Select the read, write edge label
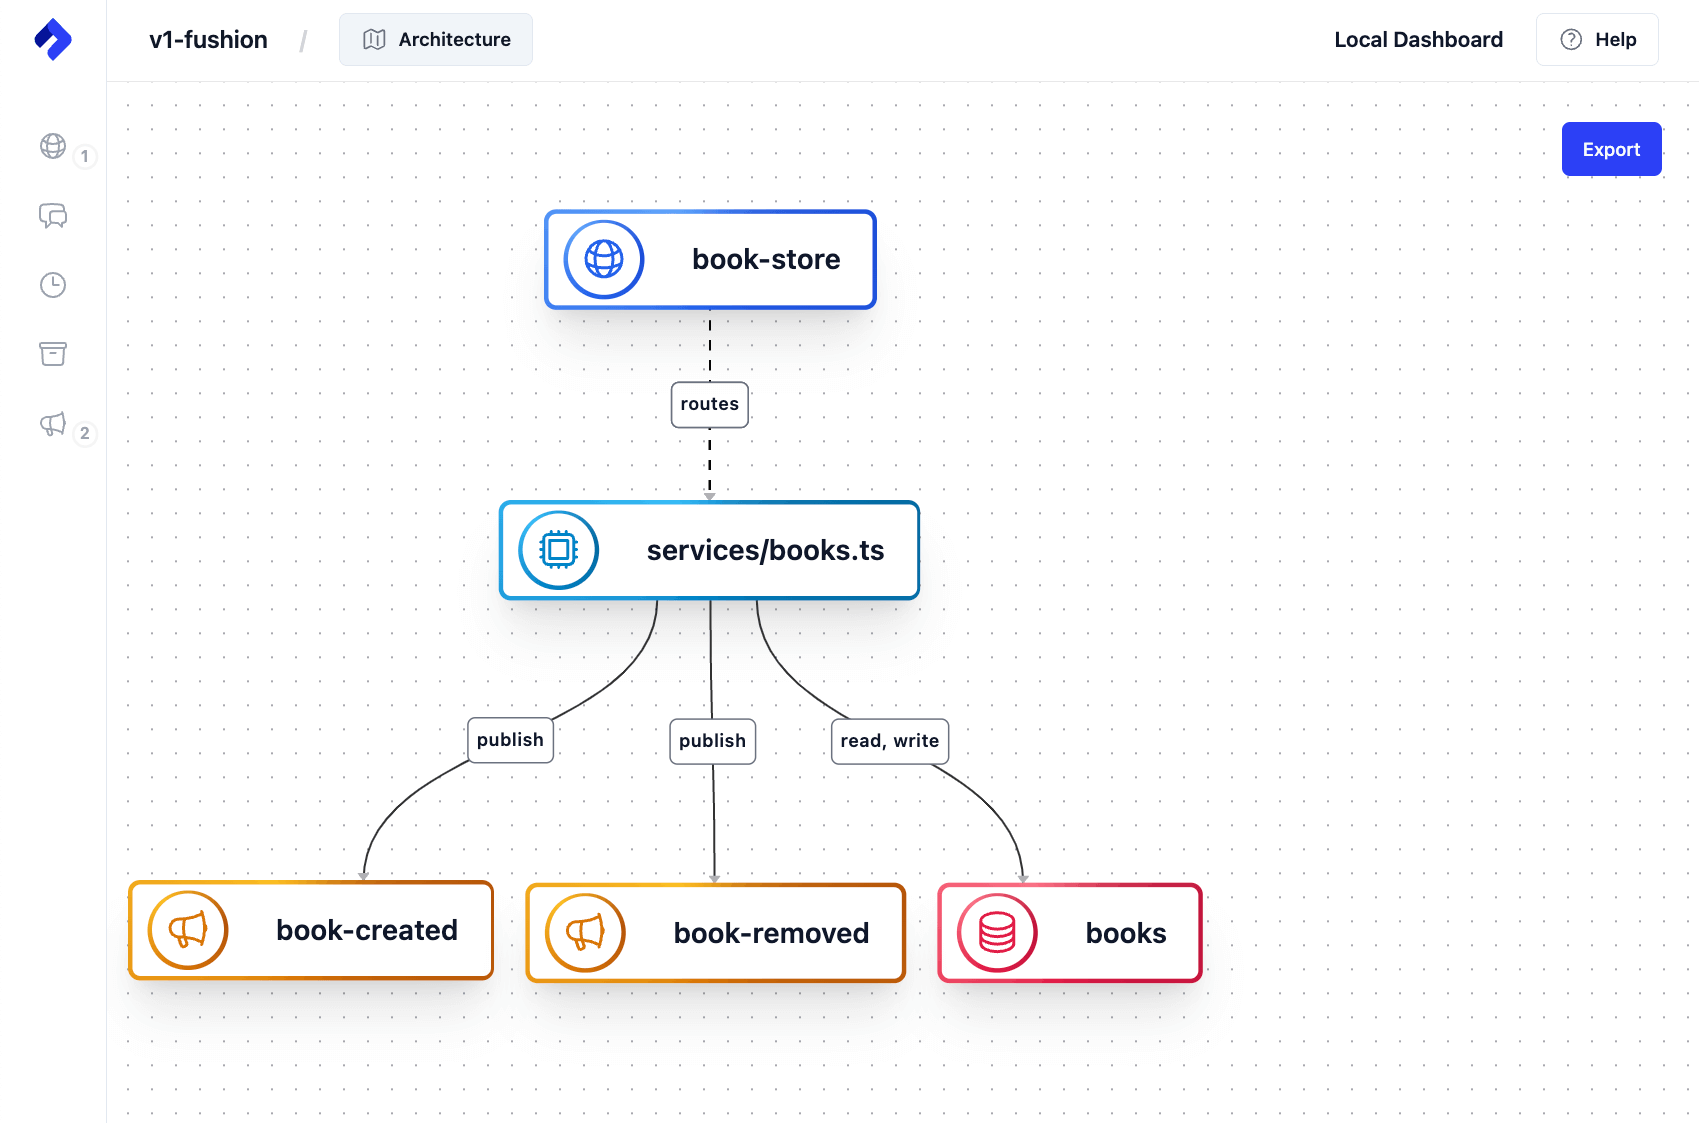 [x=889, y=741]
